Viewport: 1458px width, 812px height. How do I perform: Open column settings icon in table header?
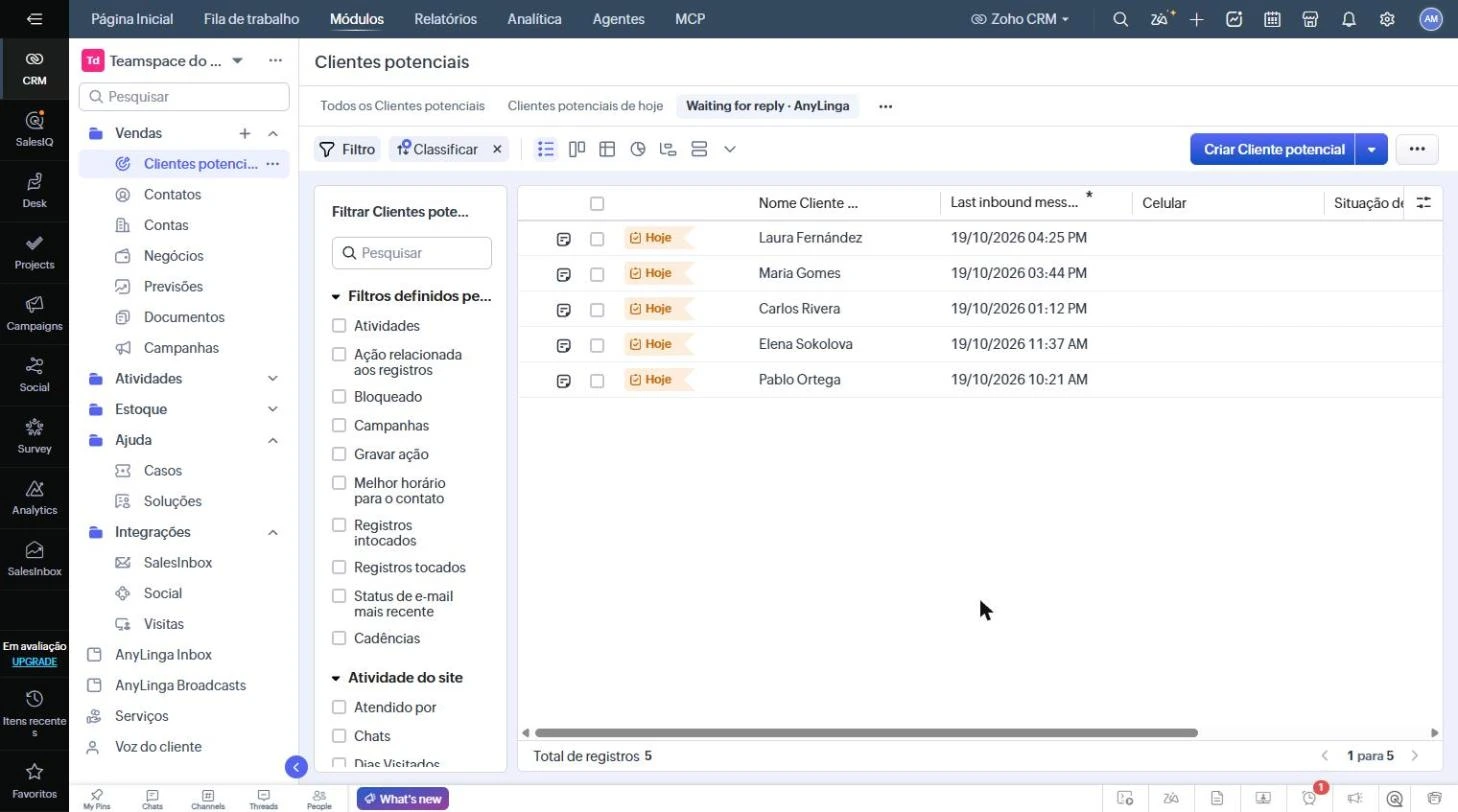click(x=1423, y=202)
